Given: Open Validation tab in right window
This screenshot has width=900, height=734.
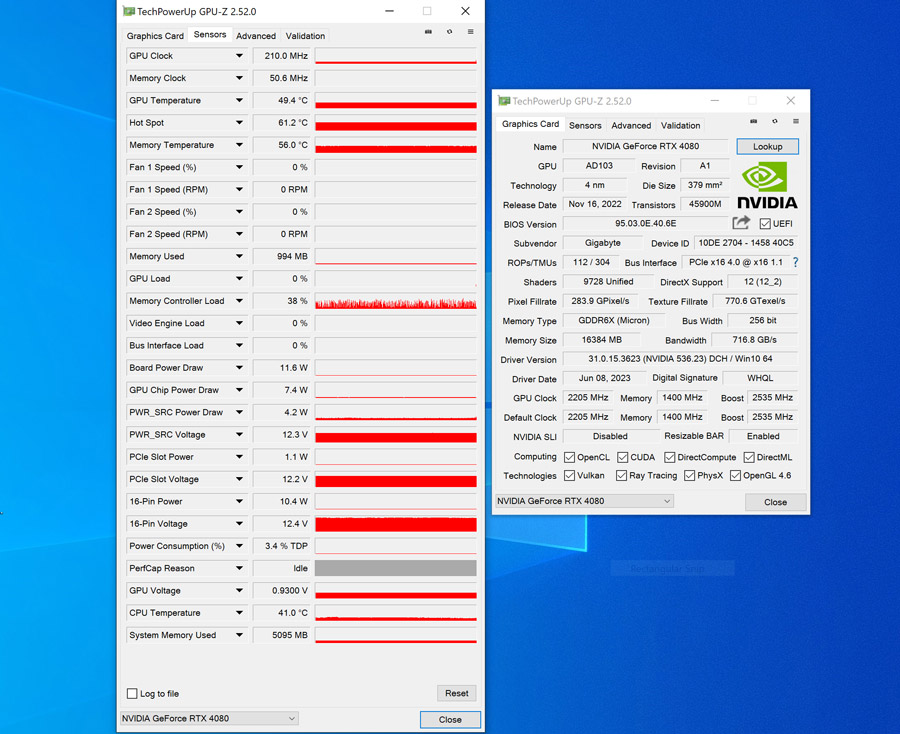Looking at the screenshot, I should pos(680,125).
